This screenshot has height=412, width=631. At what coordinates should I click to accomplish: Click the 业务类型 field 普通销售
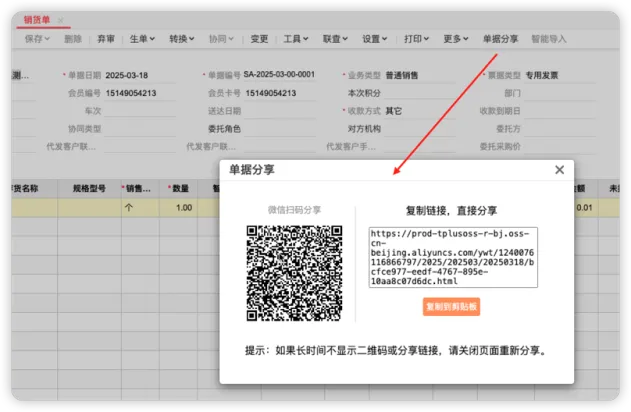point(420,75)
